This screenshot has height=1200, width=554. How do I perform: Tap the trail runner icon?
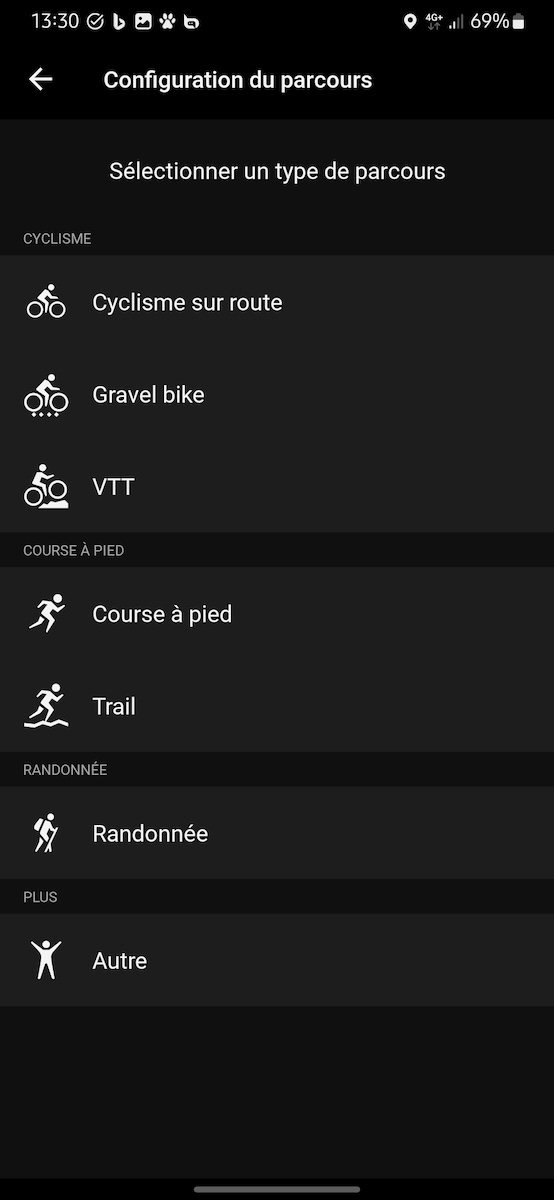[46, 706]
